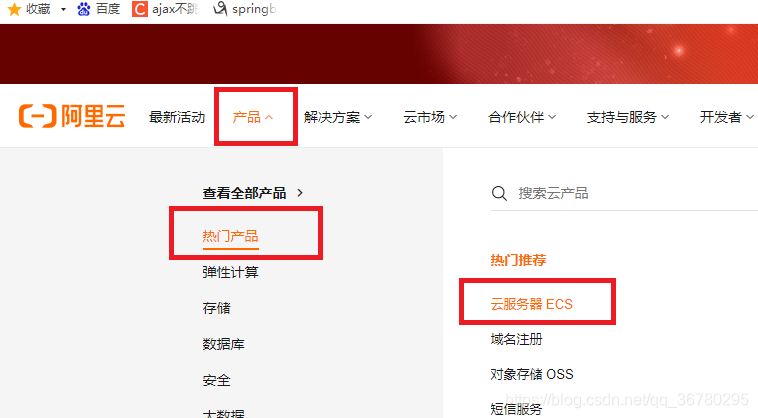
Task: Open the springb bookmark
Action: point(245,9)
